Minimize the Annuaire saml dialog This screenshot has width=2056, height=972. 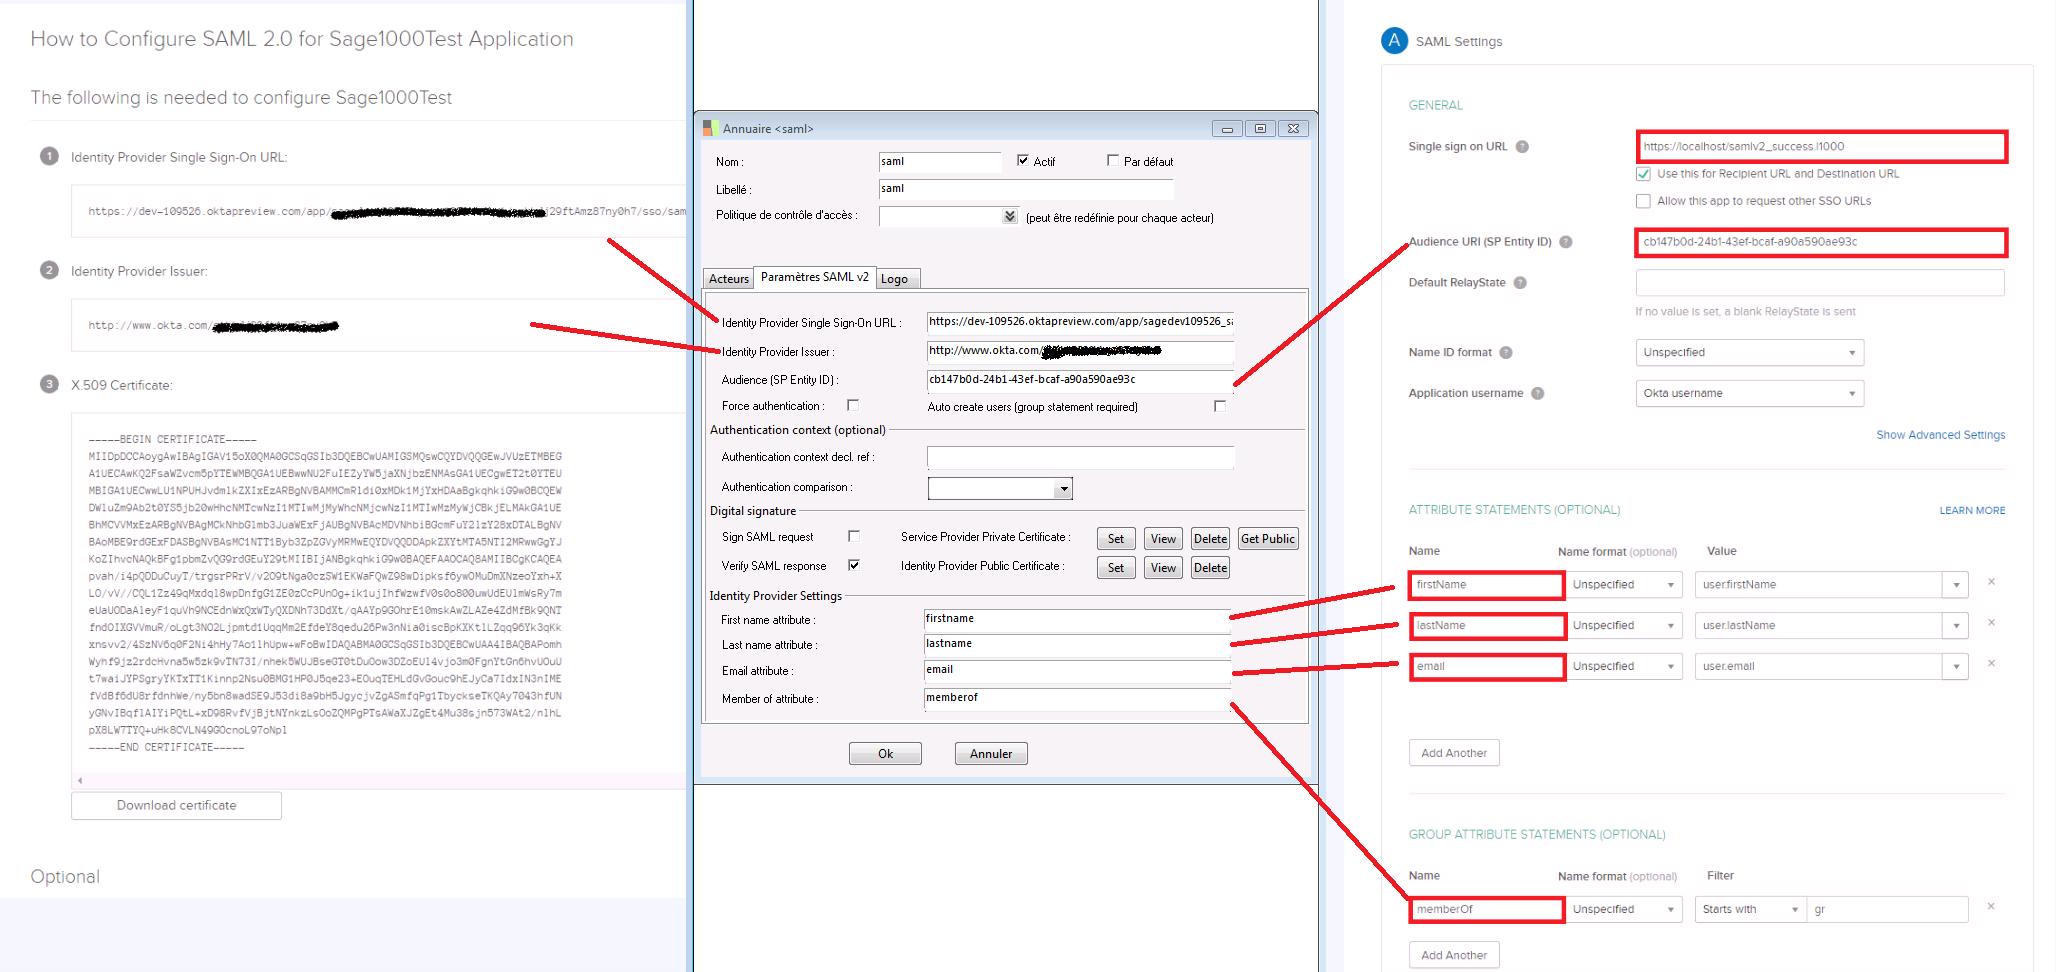[x=1227, y=129]
